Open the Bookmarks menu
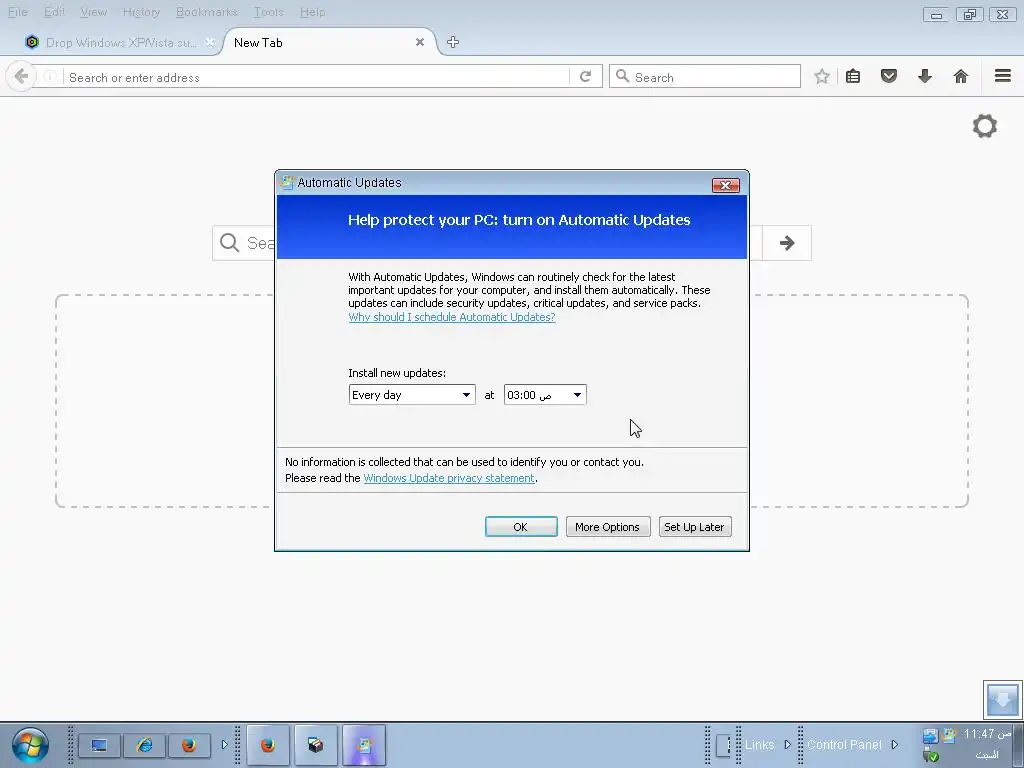This screenshot has width=1024, height=768. coord(206,12)
